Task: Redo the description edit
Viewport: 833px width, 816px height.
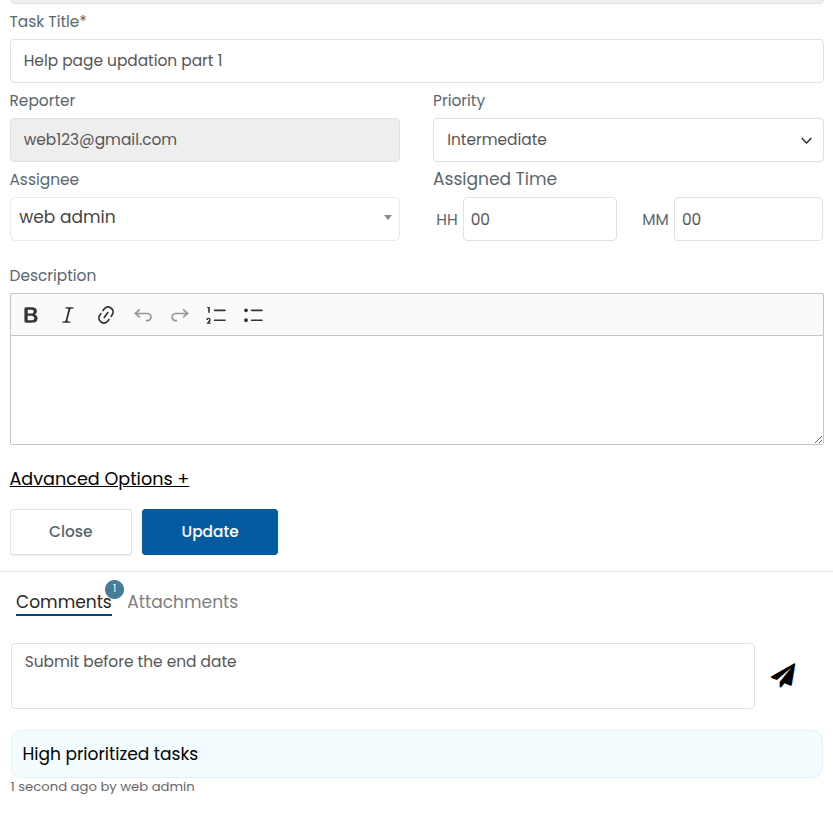Action: 180,315
